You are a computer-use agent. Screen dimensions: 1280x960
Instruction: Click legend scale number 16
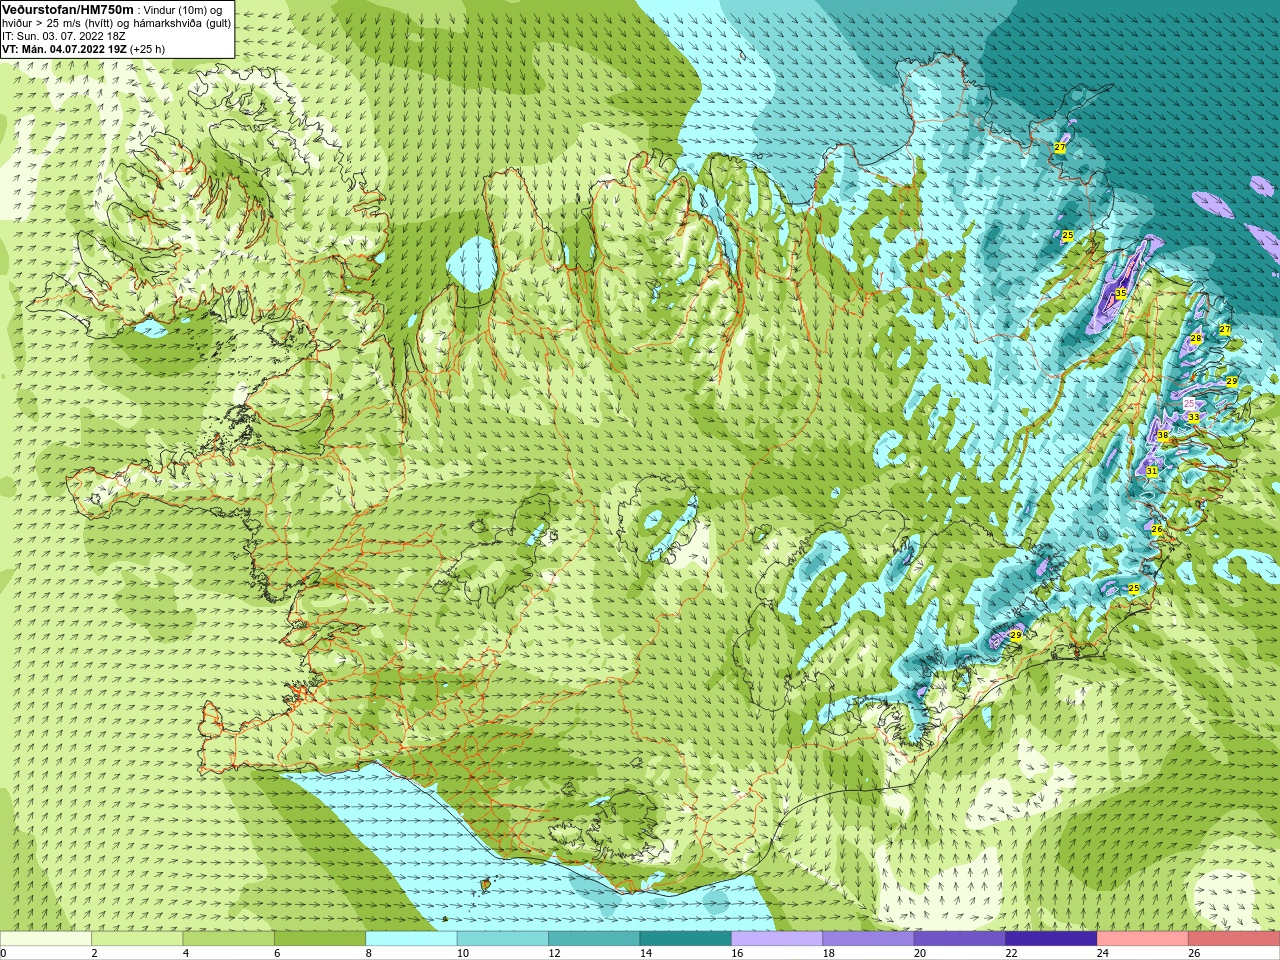(736, 954)
